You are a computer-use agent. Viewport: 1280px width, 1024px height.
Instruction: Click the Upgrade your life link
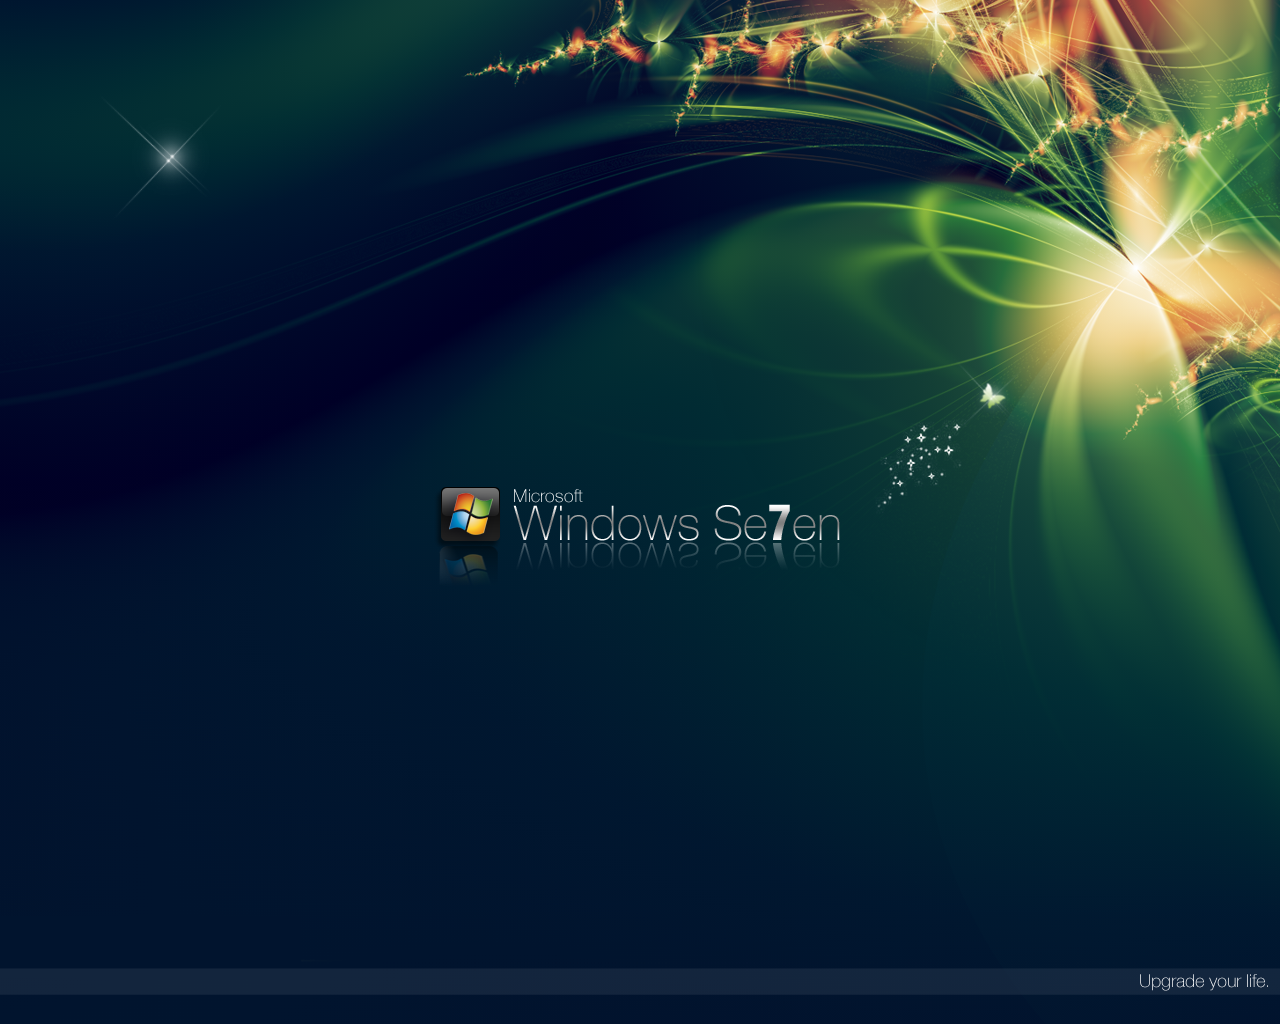(1203, 981)
